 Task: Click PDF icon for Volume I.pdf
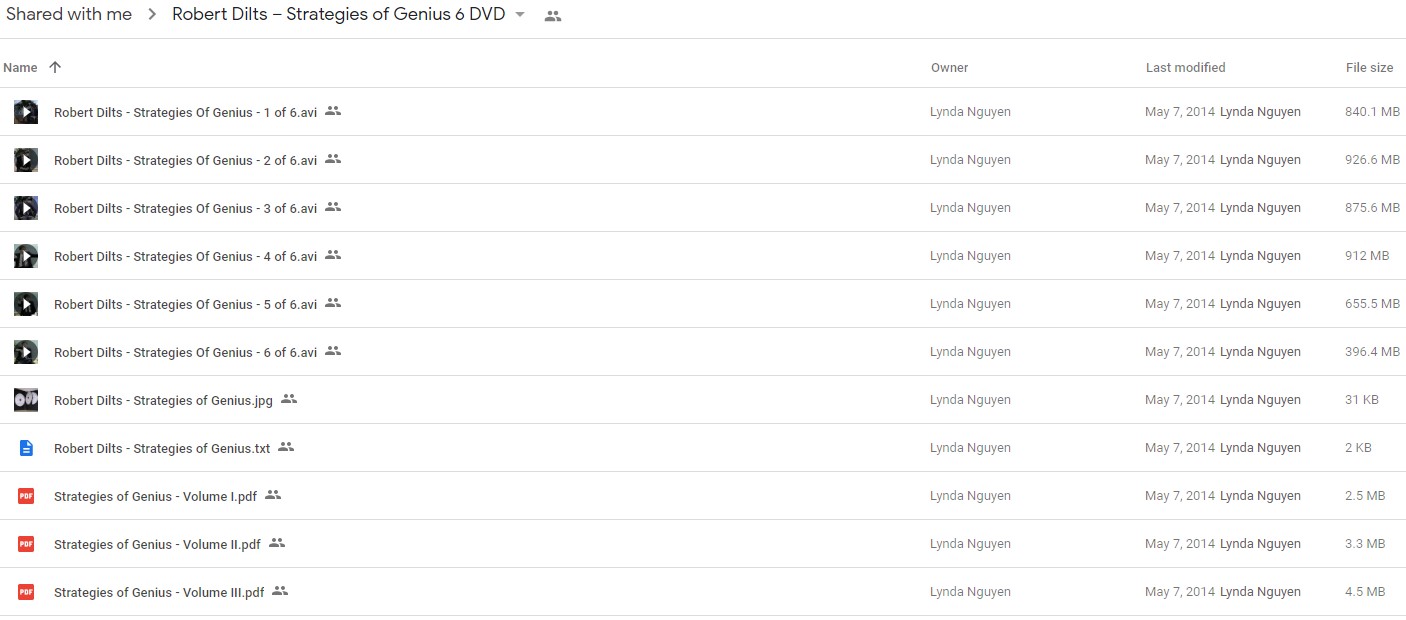(x=26, y=496)
